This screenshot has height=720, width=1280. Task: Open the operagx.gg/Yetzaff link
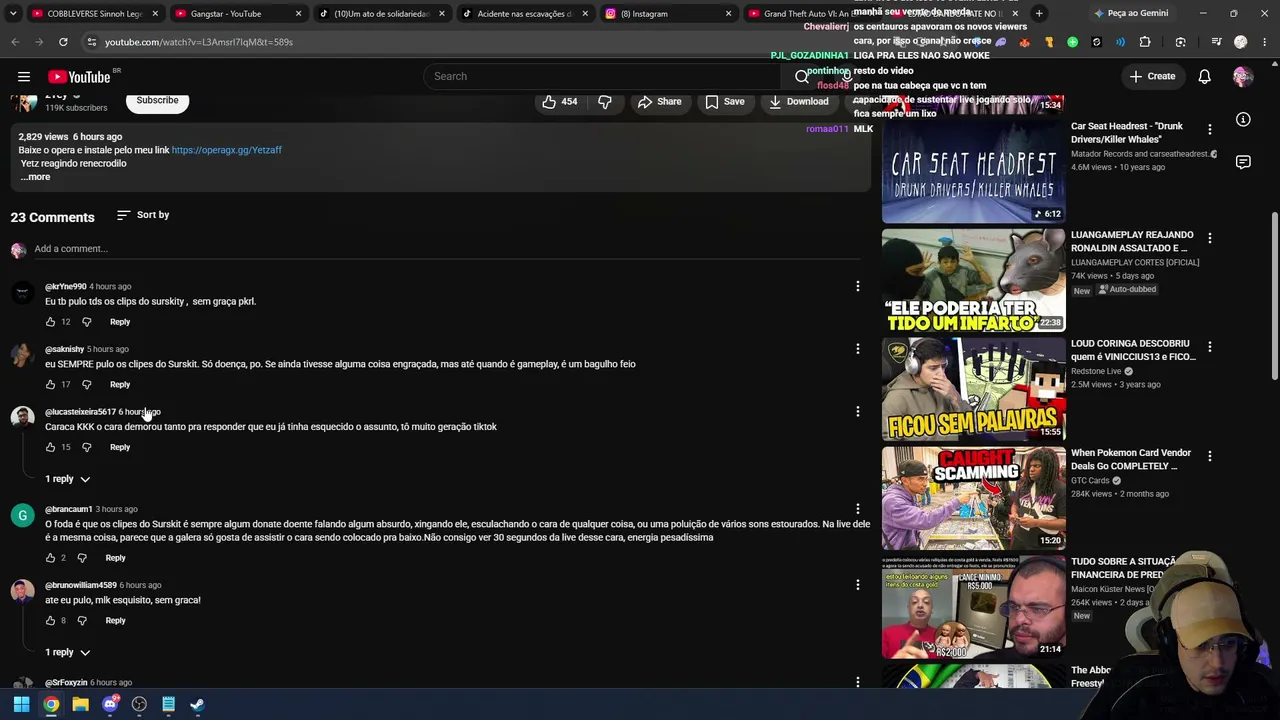point(226,150)
